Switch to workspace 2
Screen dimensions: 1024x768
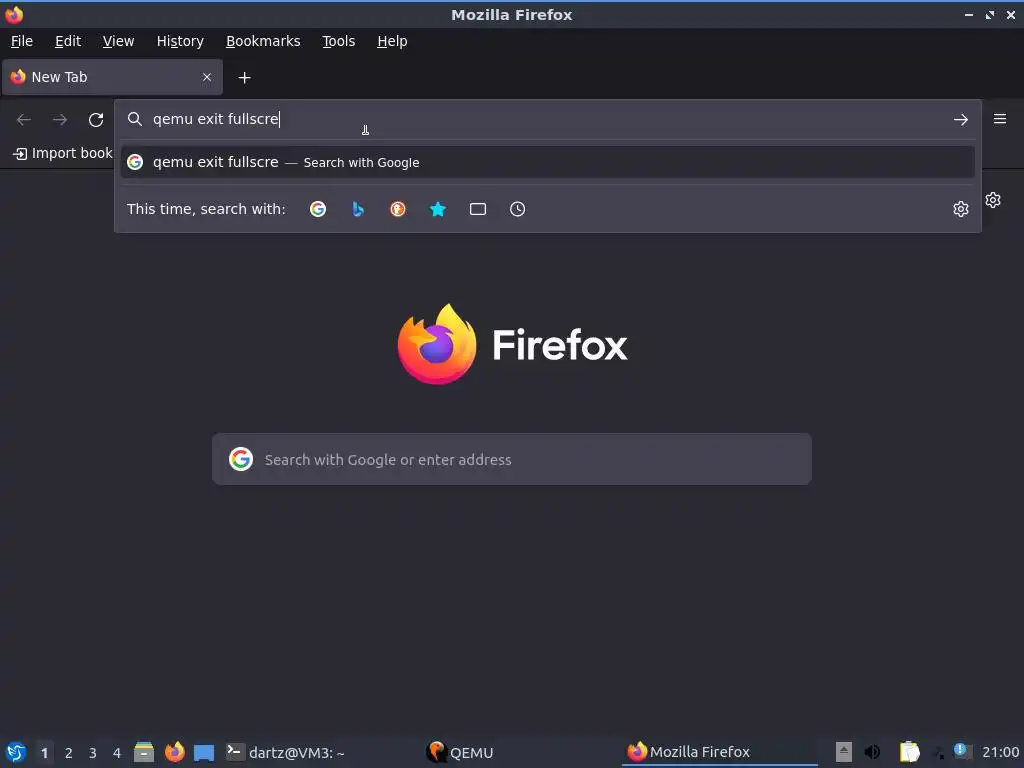tap(69, 753)
